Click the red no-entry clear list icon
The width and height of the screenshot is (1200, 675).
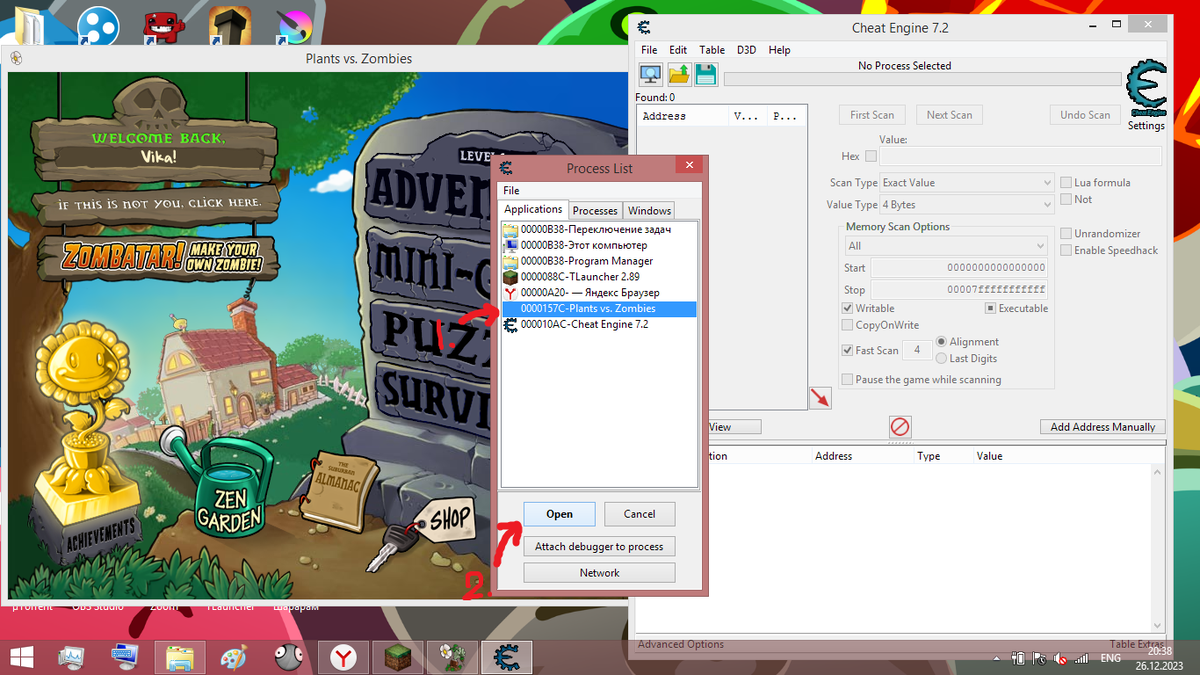pyautogui.click(x=900, y=427)
